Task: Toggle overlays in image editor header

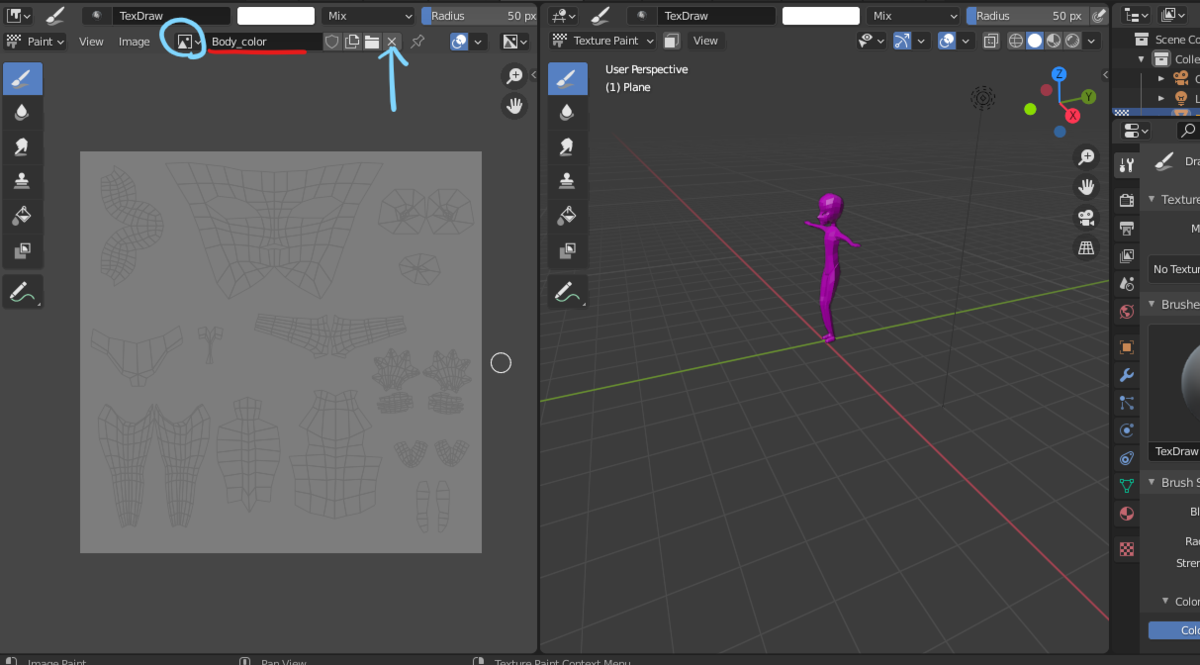Action: (459, 41)
